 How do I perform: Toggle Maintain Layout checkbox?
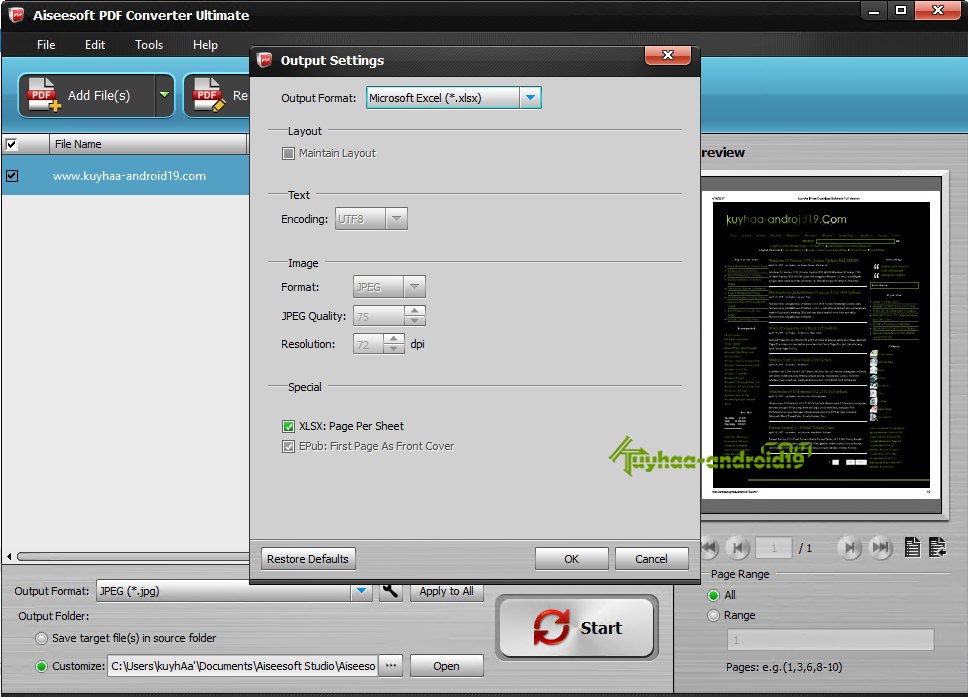pos(288,153)
